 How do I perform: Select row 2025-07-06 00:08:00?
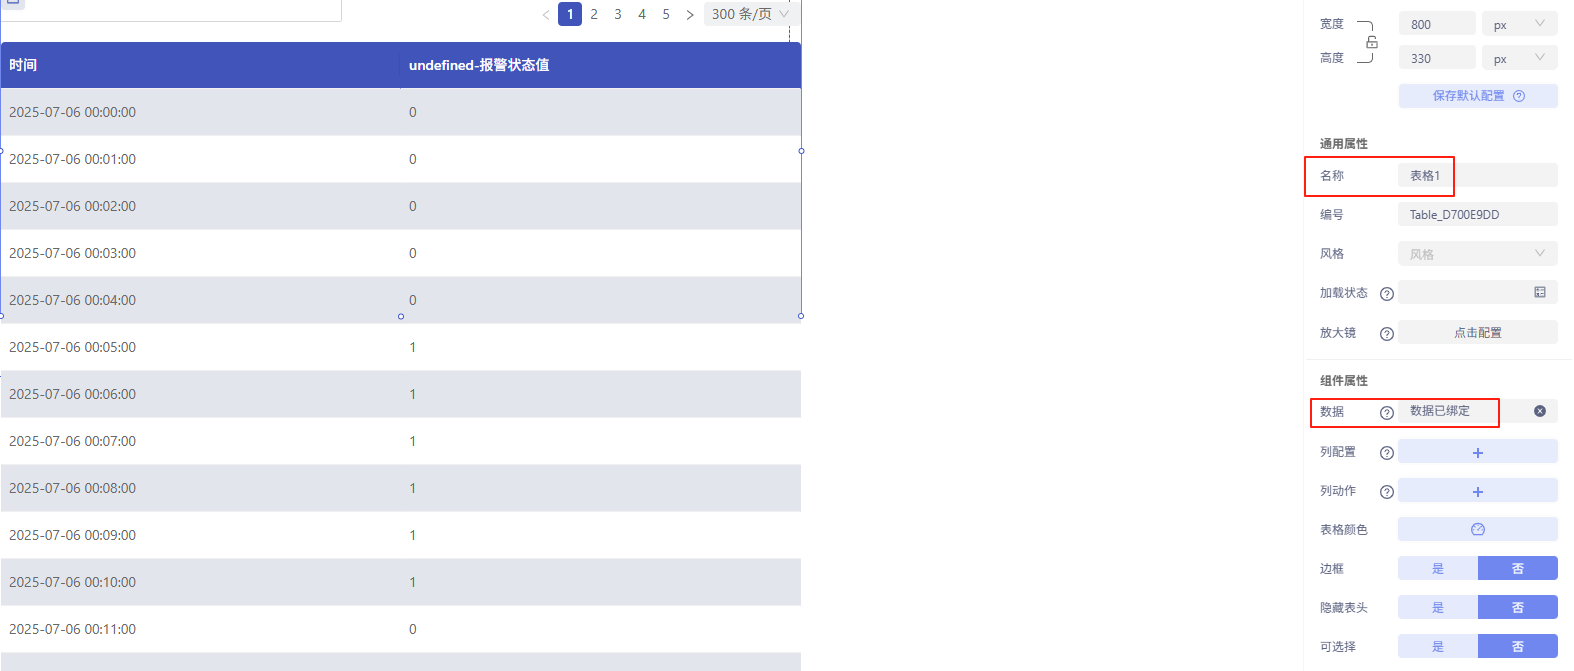coord(401,488)
